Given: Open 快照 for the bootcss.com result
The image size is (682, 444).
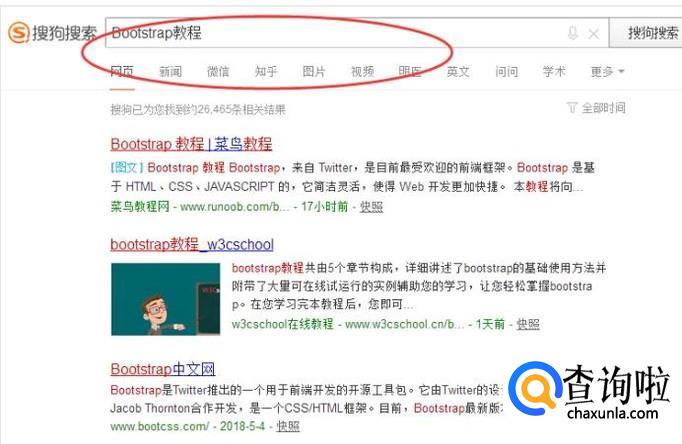Looking at the screenshot, I should [288, 426].
